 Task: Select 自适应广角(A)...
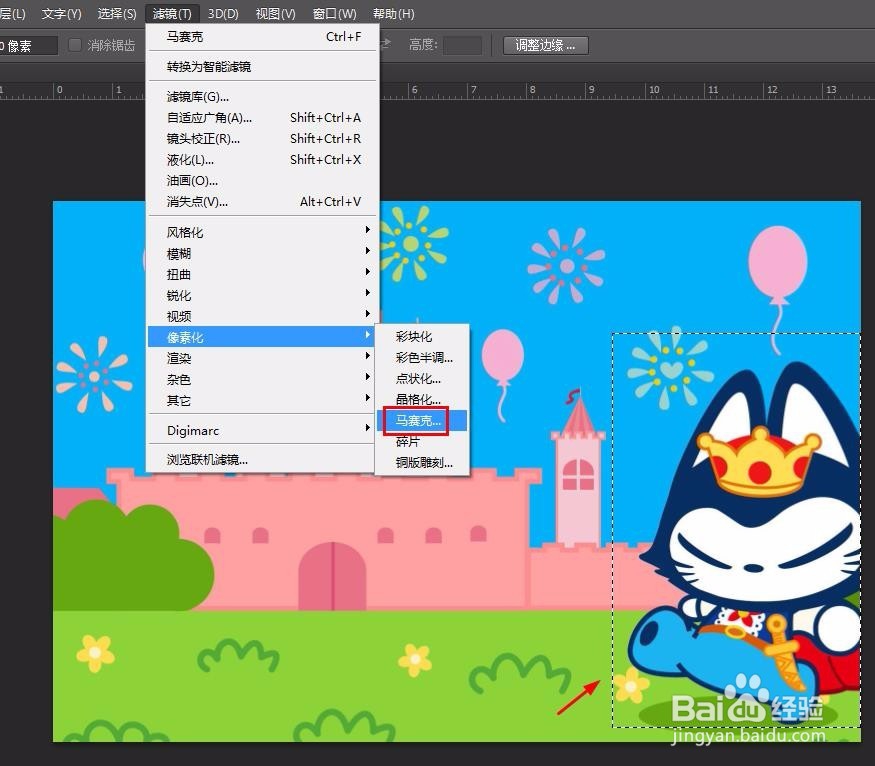click(263, 118)
